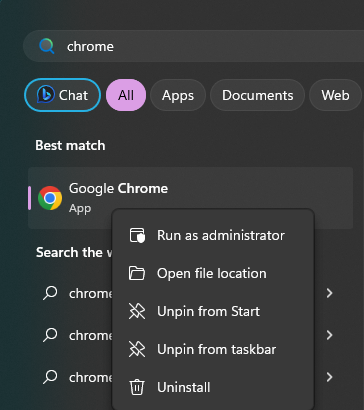Expand the second web suggestion chevron arrow
The width and height of the screenshot is (364, 410).
(329, 335)
